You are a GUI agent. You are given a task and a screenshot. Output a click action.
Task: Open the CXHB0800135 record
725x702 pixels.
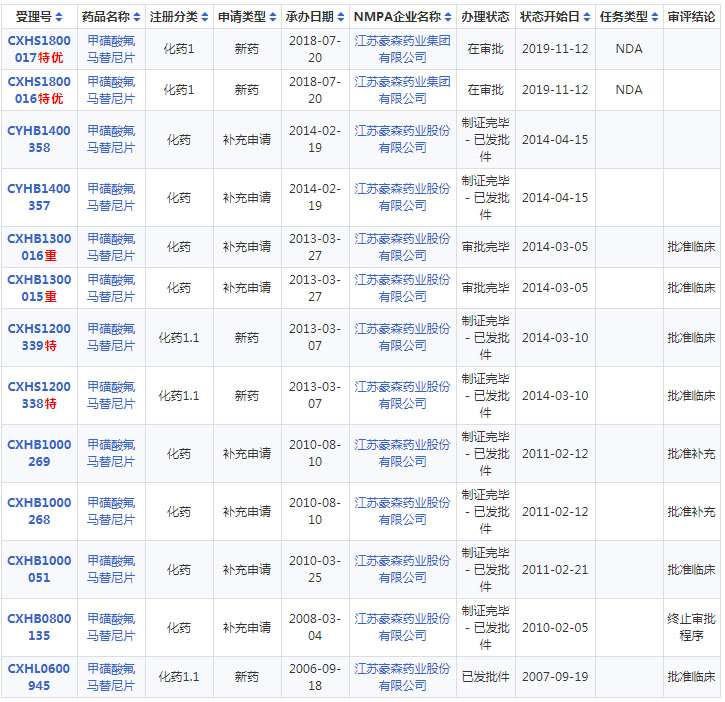(x=38, y=627)
